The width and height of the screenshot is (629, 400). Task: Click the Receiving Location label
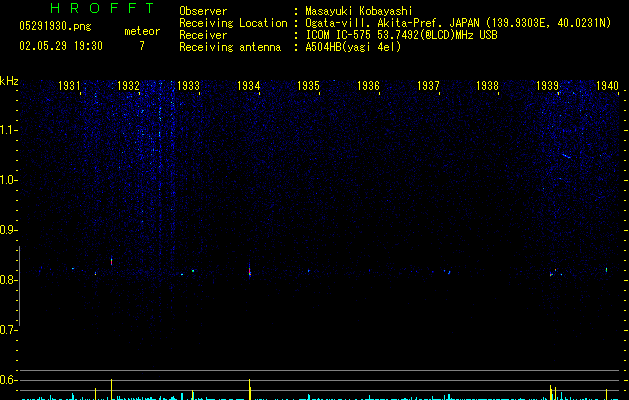pyautogui.click(x=233, y=23)
